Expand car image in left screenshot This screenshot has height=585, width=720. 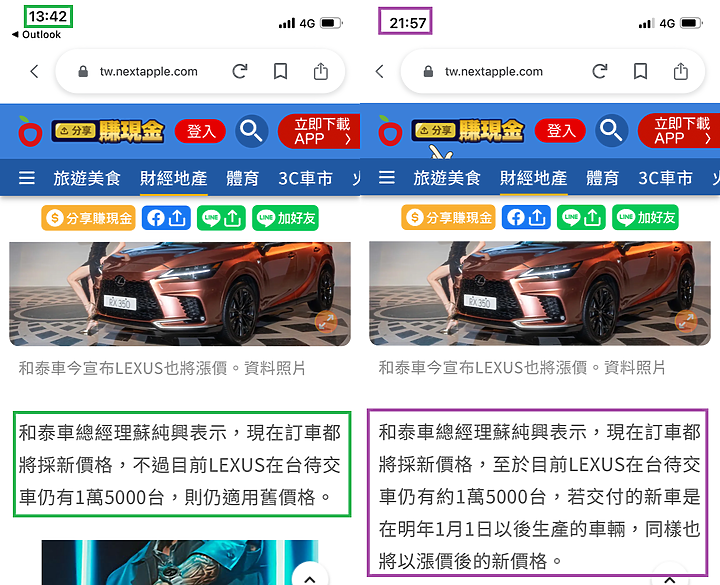point(326,322)
